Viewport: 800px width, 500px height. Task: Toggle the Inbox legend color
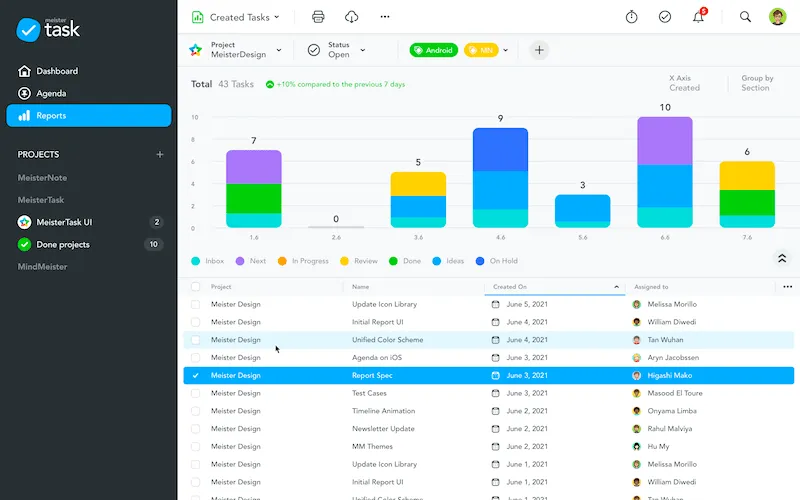click(195, 261)
